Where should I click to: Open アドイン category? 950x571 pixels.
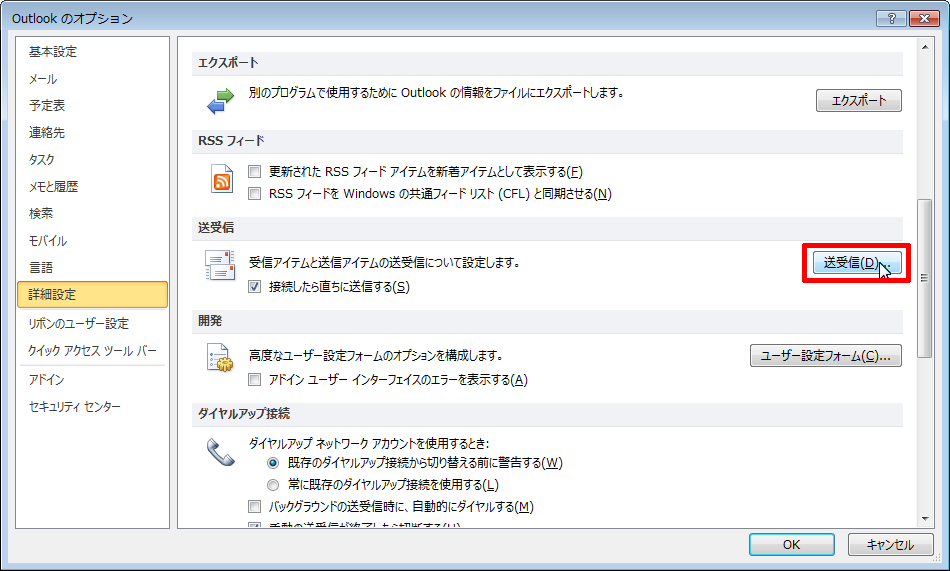click(92, 379)
